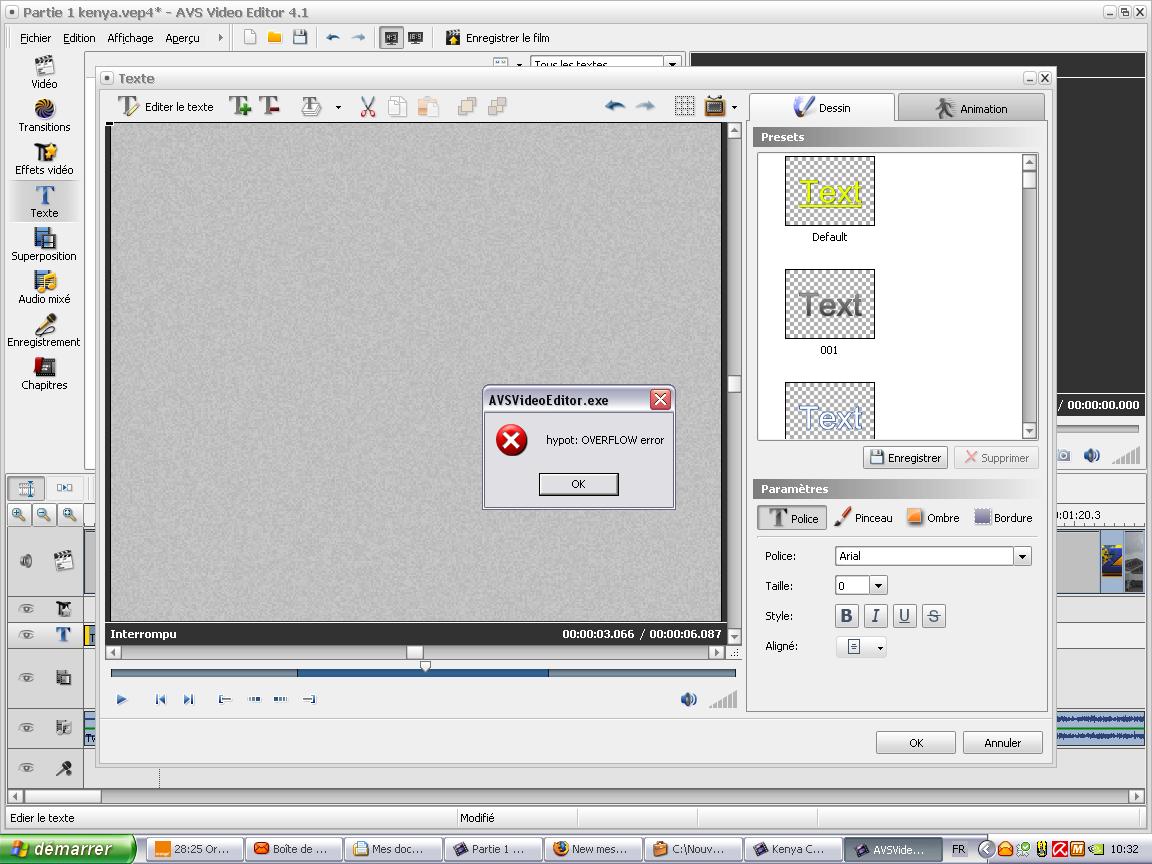
Task: Toggle italic text style
Action: pos(875,616)
